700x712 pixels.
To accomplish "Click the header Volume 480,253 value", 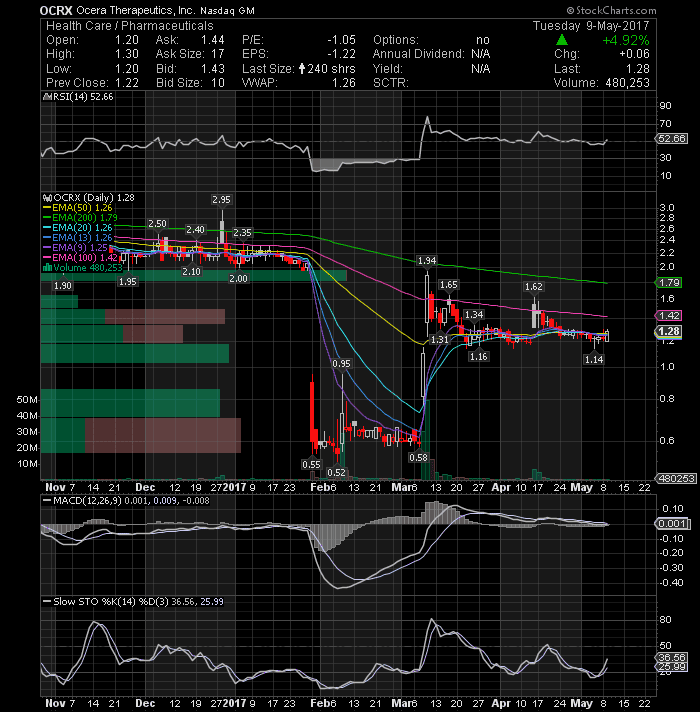I will pos(627,83).
